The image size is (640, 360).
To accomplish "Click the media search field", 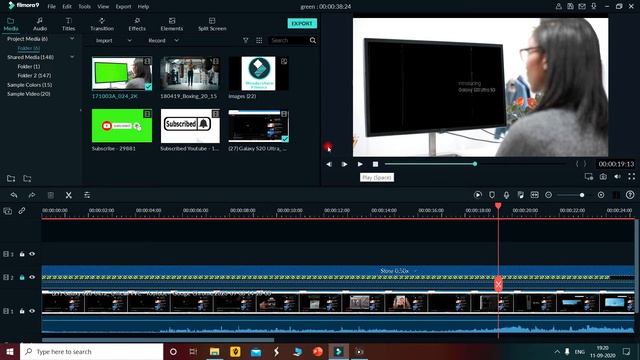I will coord(288,40).
